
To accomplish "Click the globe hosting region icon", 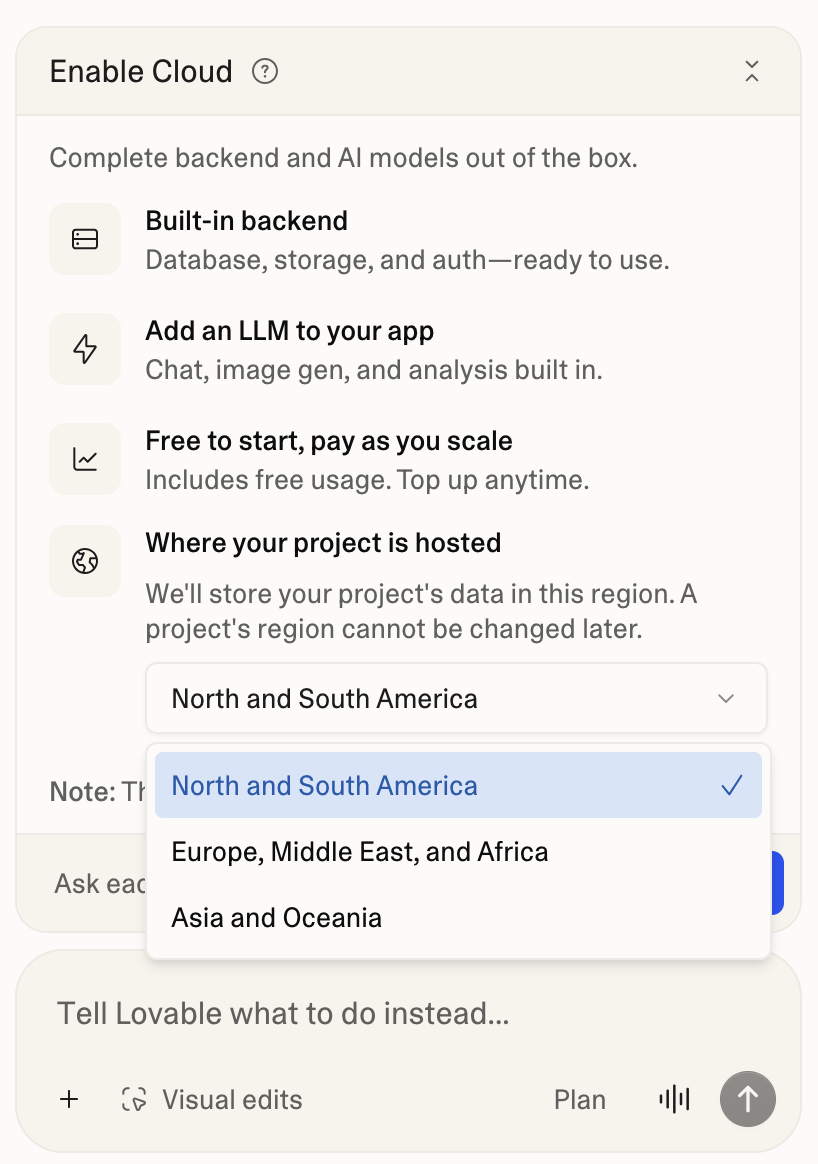I will tap(85, 560).
